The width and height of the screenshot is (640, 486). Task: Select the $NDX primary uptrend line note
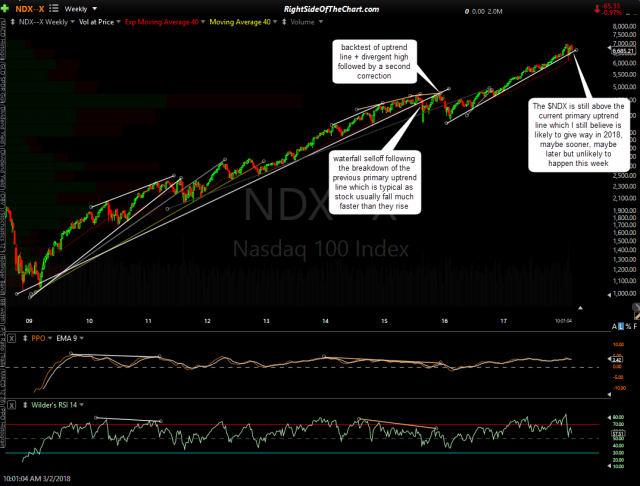click(x=578, y=135)
